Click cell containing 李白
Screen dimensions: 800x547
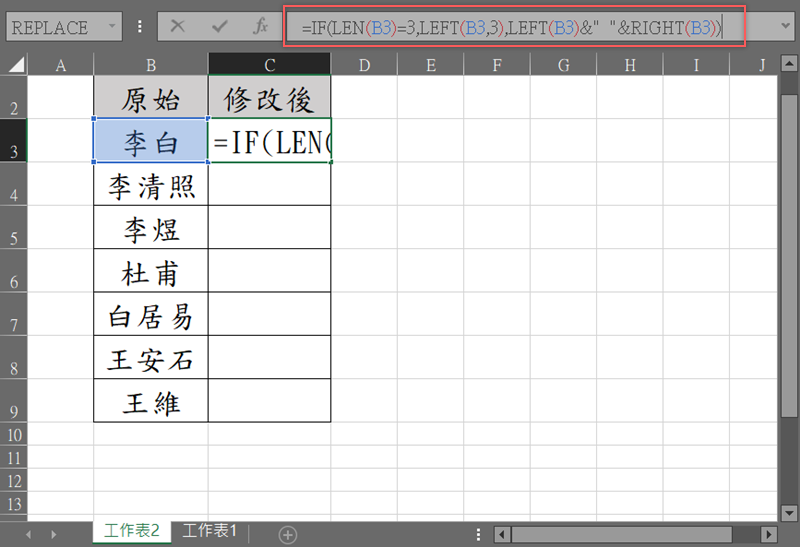click(151, 140)
